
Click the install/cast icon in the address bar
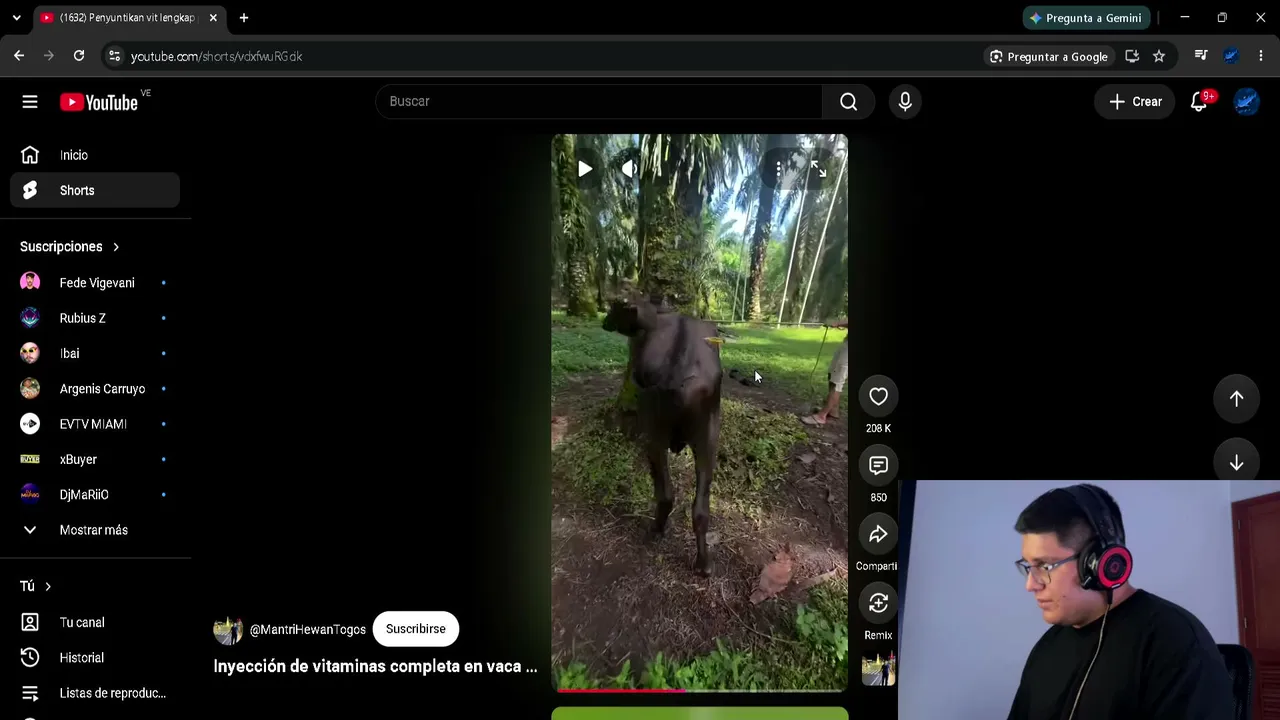tap(1132, 56)
